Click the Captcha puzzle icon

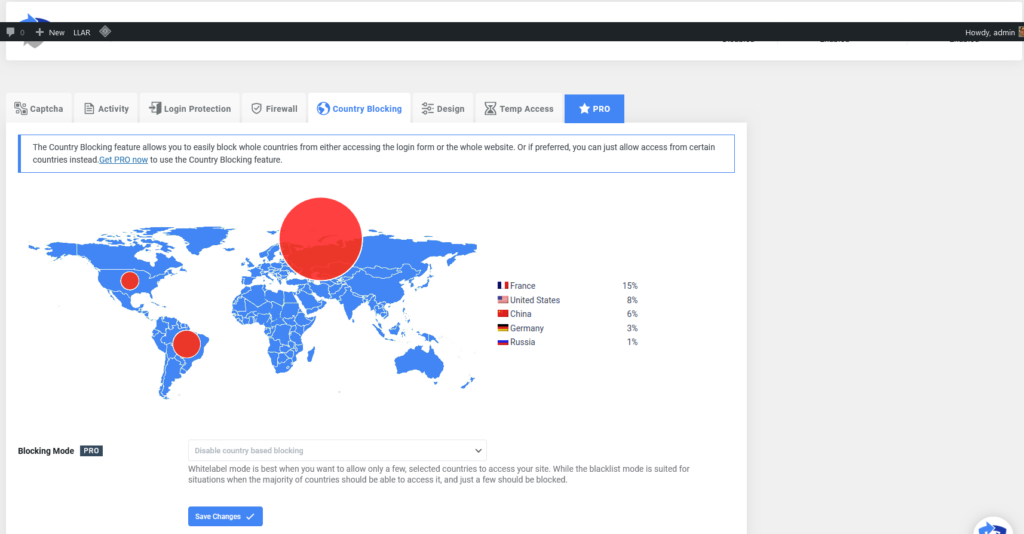(21, 108)
